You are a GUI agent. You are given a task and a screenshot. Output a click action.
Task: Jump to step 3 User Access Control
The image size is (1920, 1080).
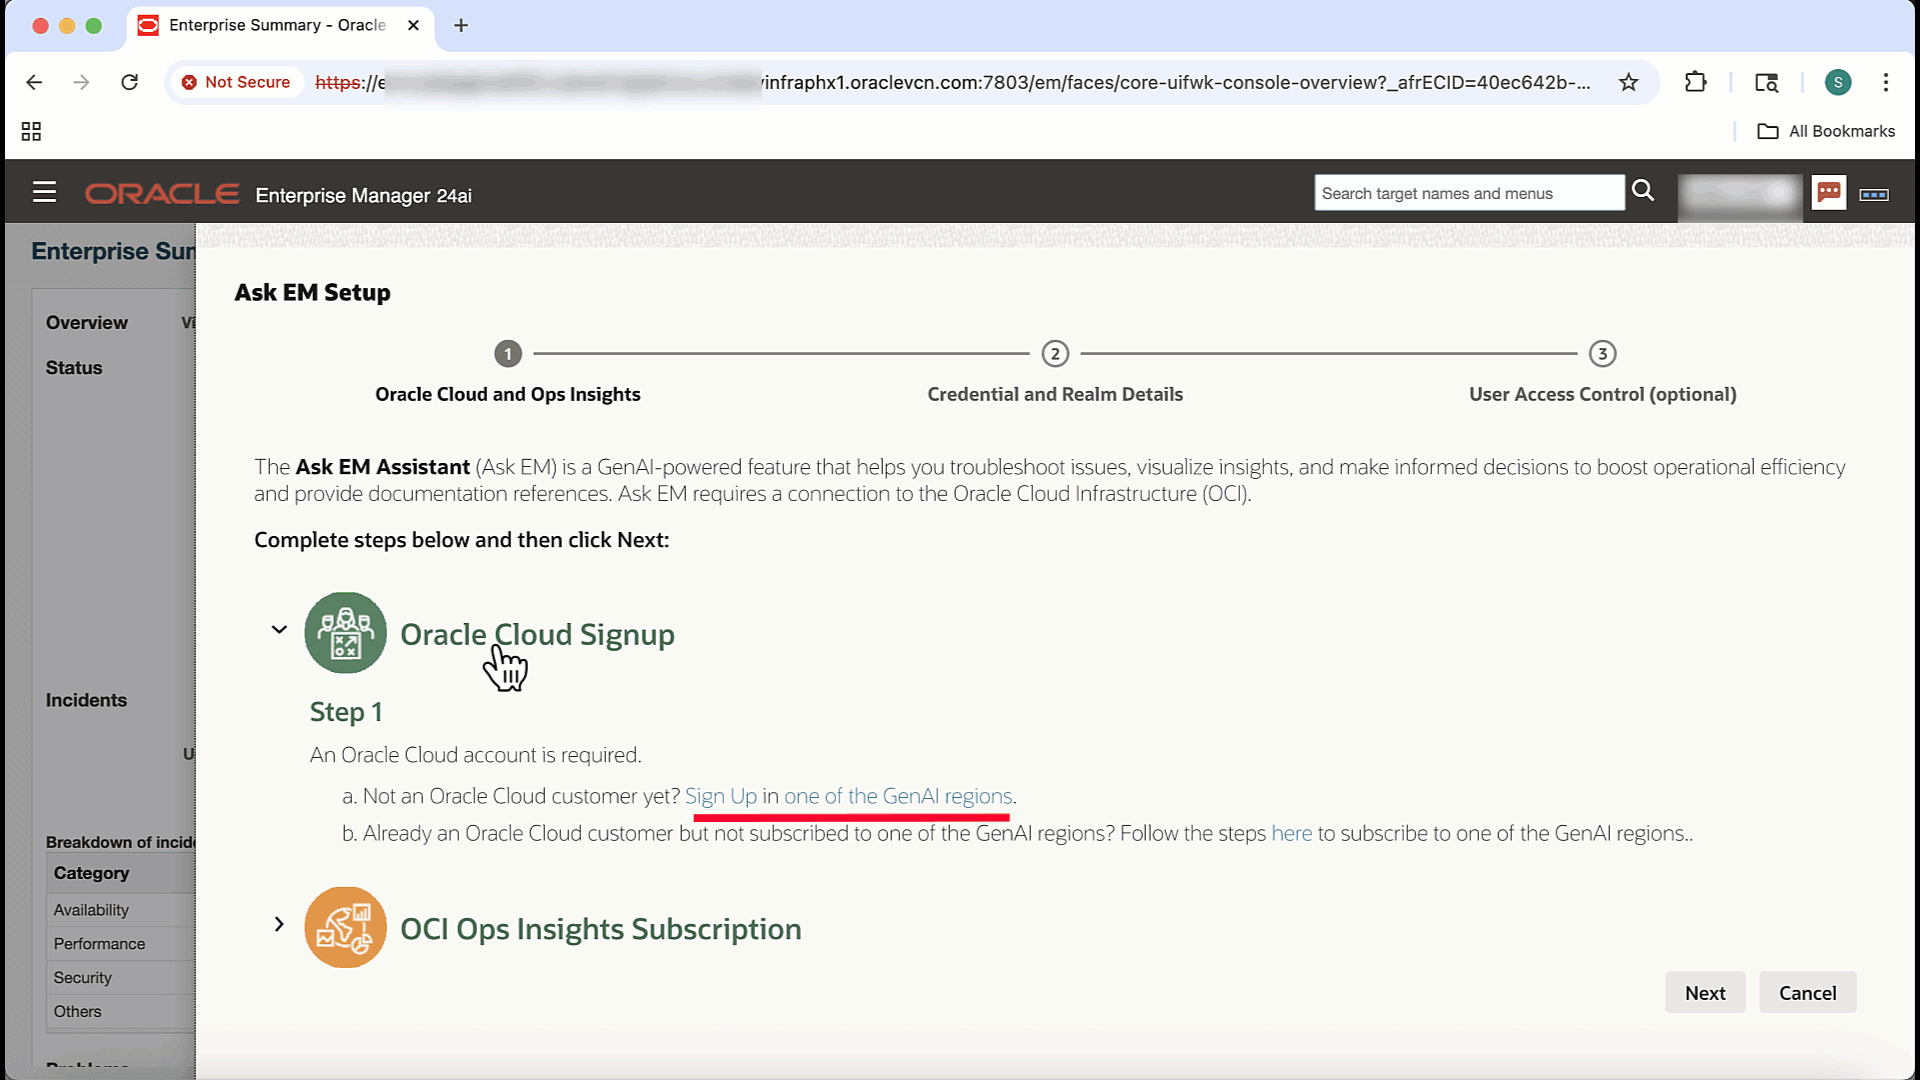[x=1602, y=354]
